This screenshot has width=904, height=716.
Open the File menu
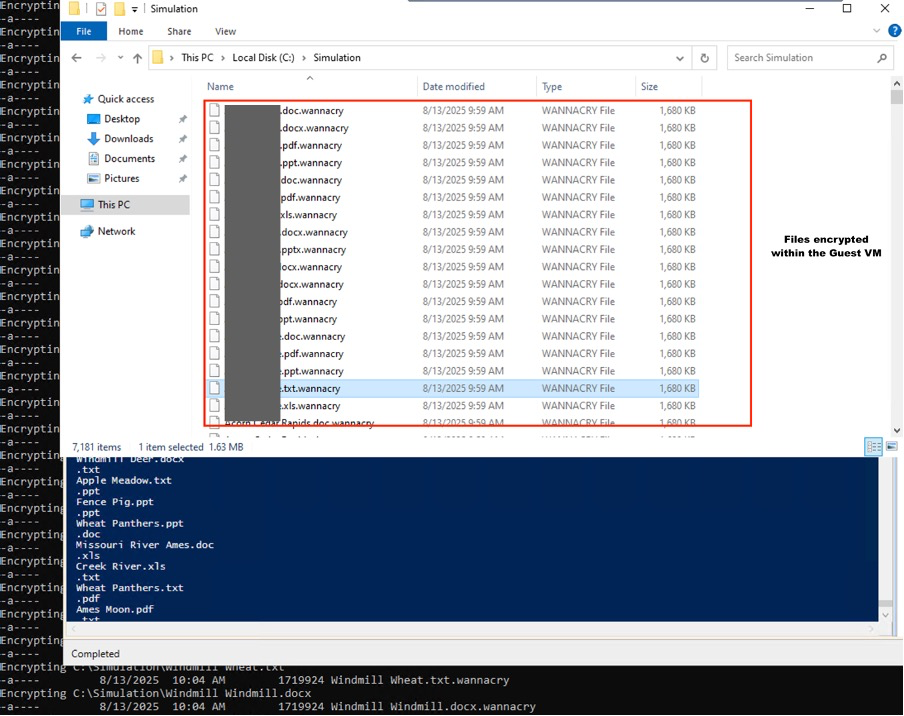click(84, 31)
